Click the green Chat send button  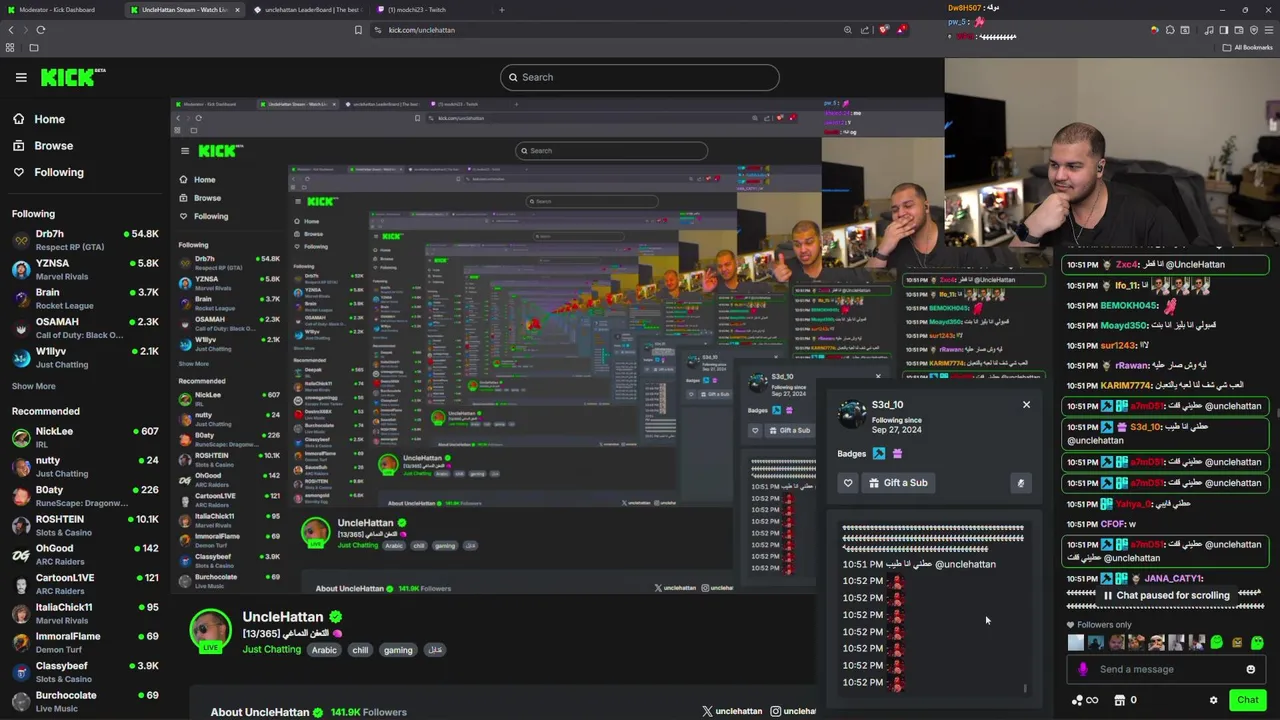pyautogui.click(x=1247, y=700)
